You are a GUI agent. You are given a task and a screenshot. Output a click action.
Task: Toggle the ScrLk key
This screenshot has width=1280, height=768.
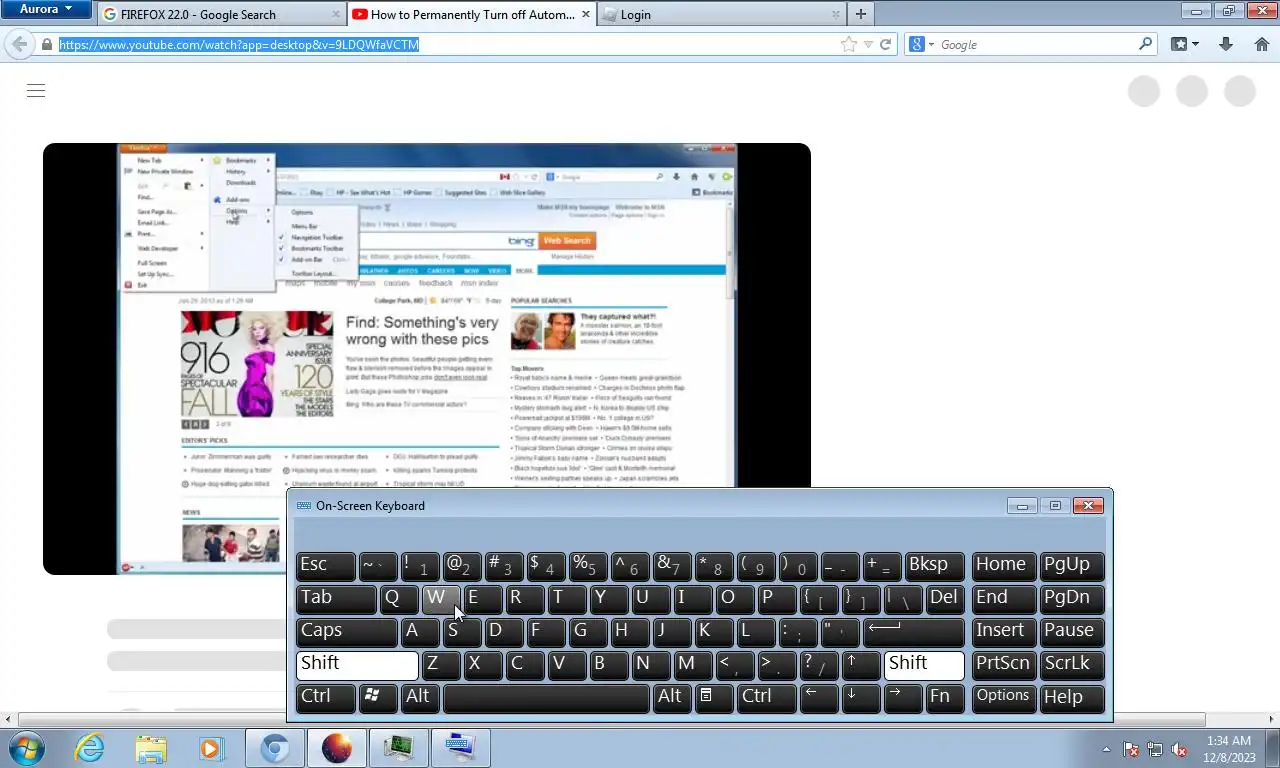pos(1072,665)
